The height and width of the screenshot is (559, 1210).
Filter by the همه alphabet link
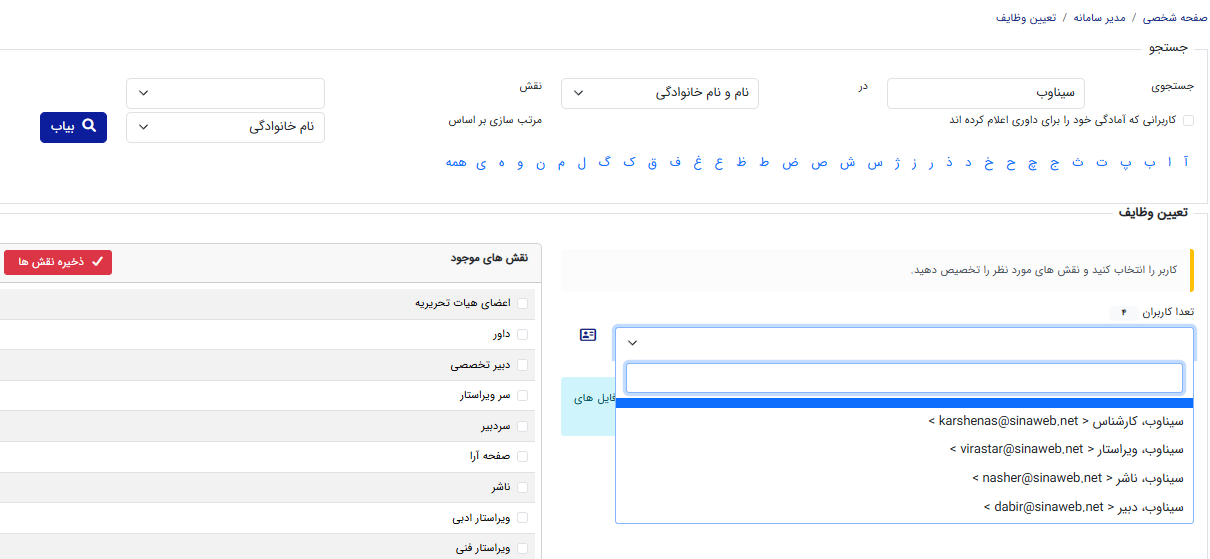pos(457,162)
